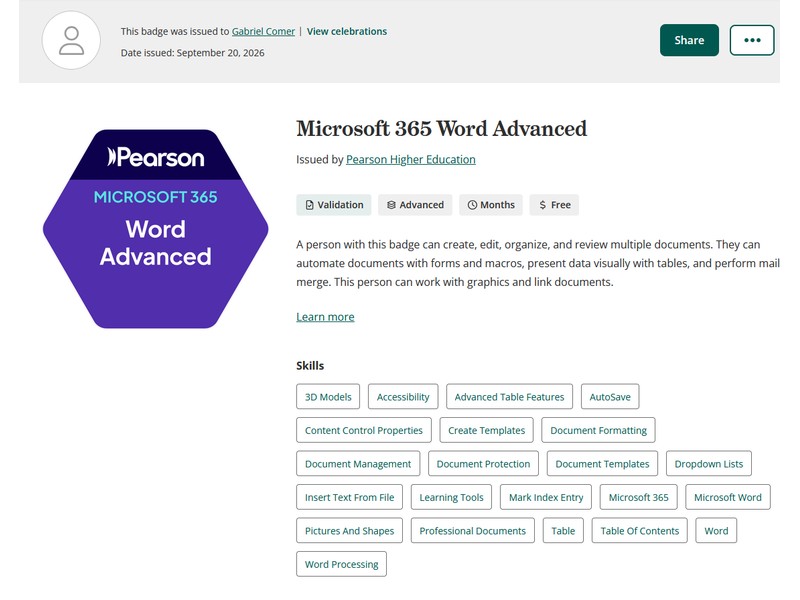The height and width of the screenshot is (600, 800).
Task: Click the Content Control Properties skill tag
Action: click(364, 430)
